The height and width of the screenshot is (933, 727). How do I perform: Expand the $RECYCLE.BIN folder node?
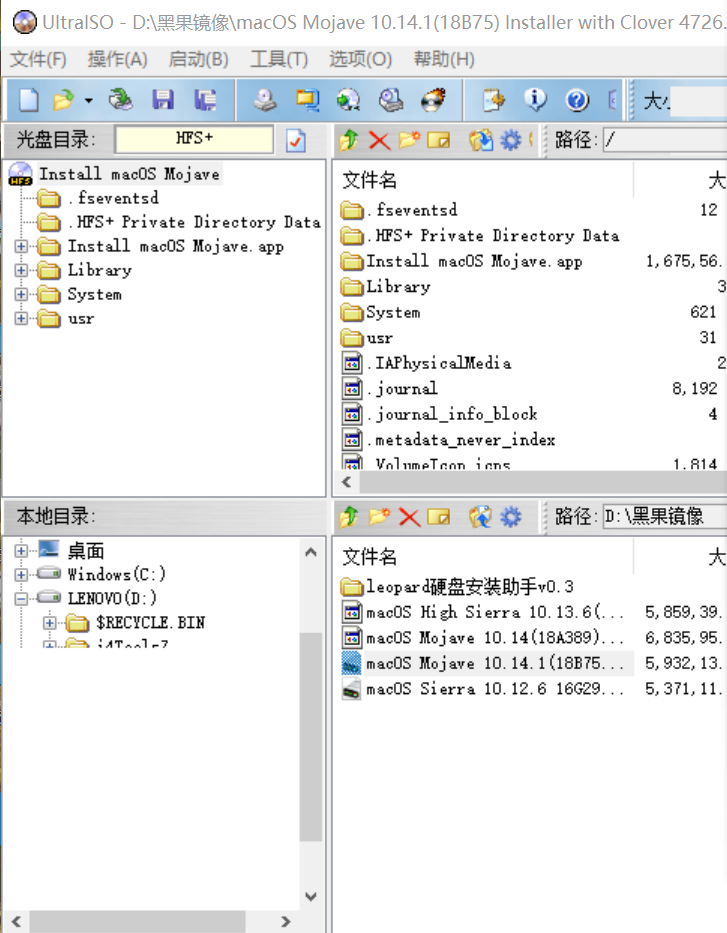(x=50, y=623)
